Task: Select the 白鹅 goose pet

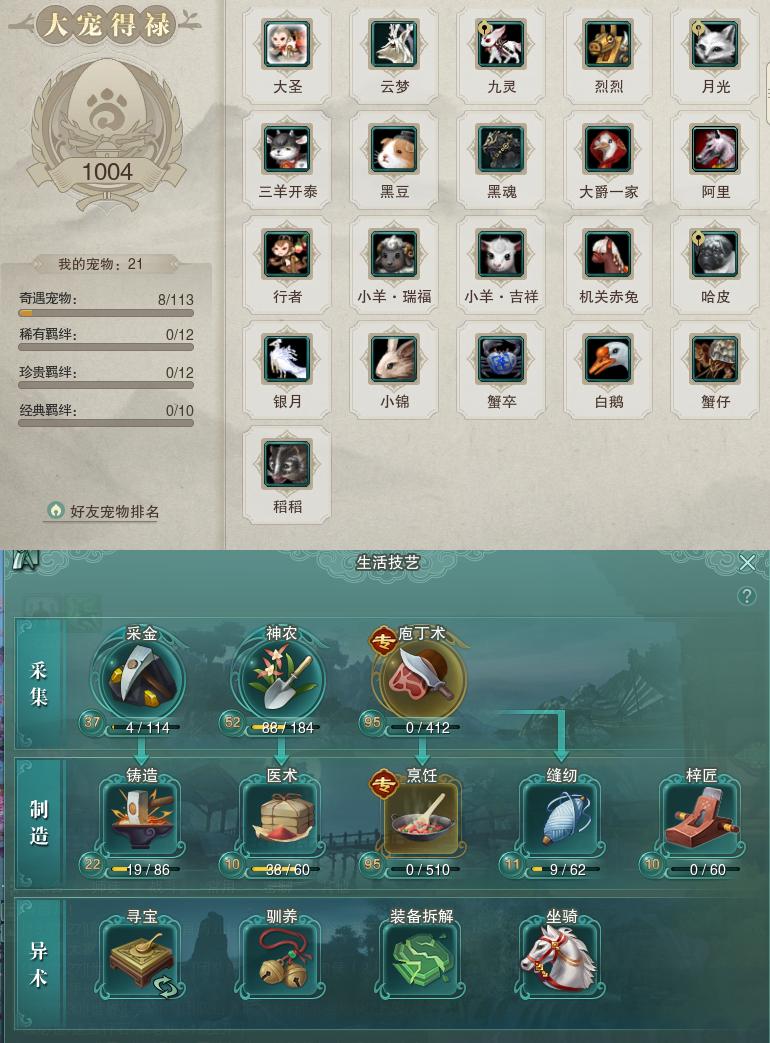Action: [608, 359]
